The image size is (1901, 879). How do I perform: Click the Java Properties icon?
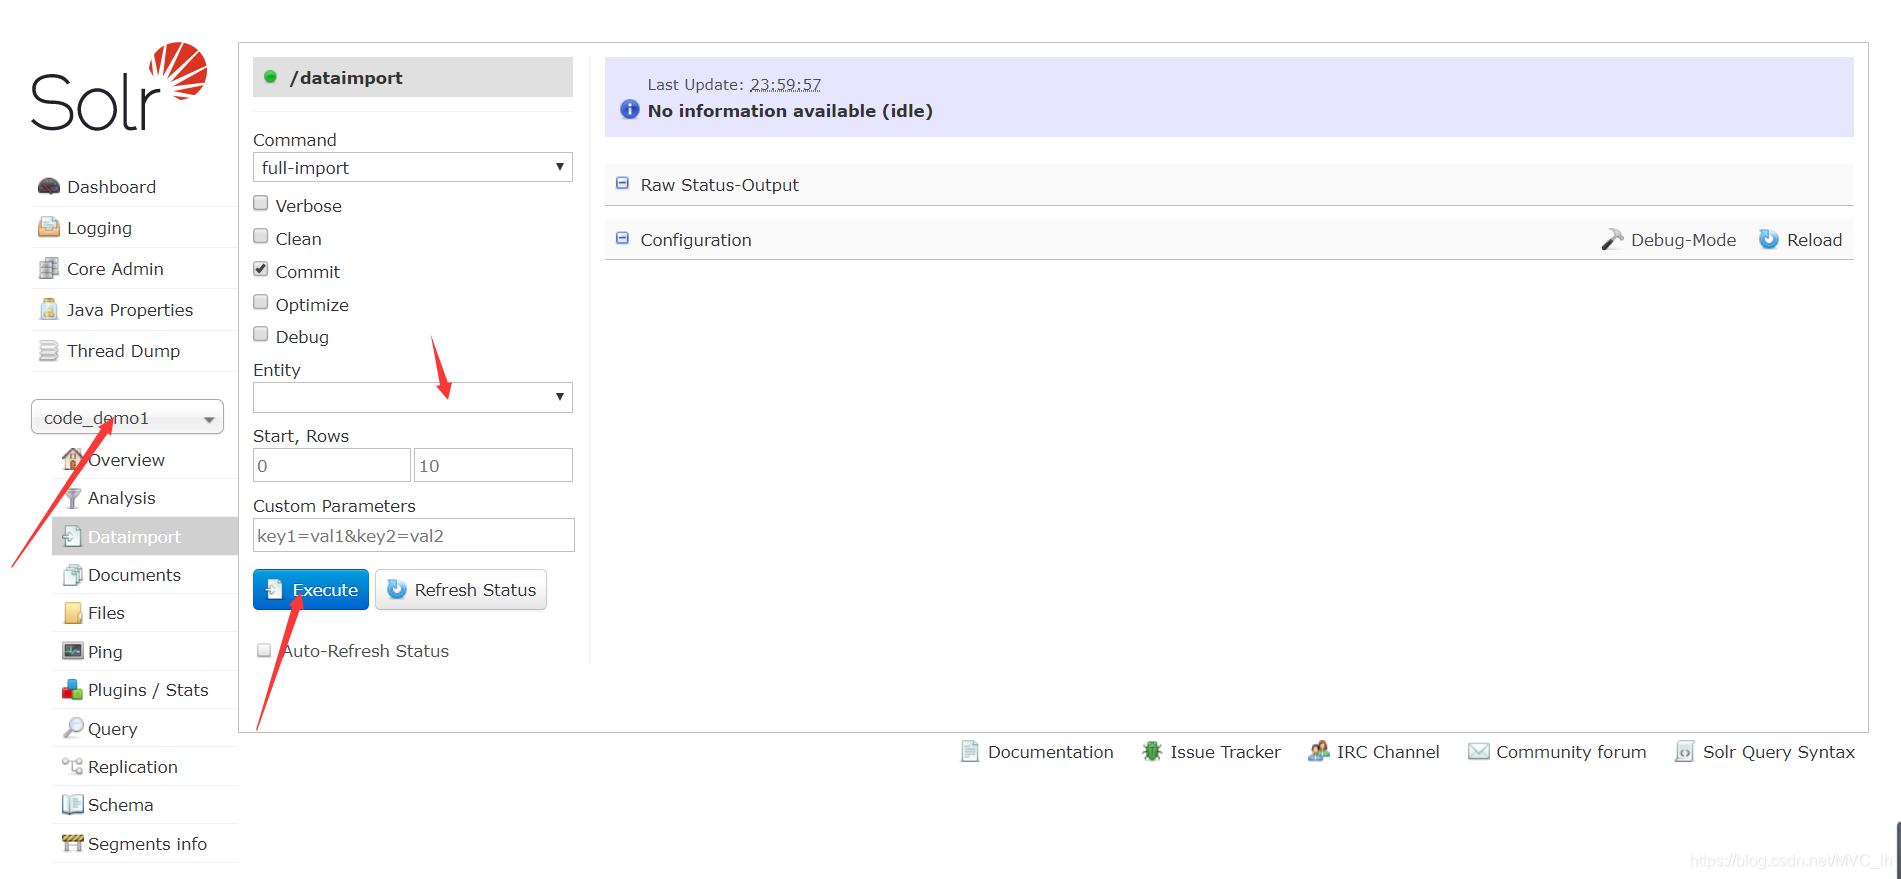pos(48,309)
